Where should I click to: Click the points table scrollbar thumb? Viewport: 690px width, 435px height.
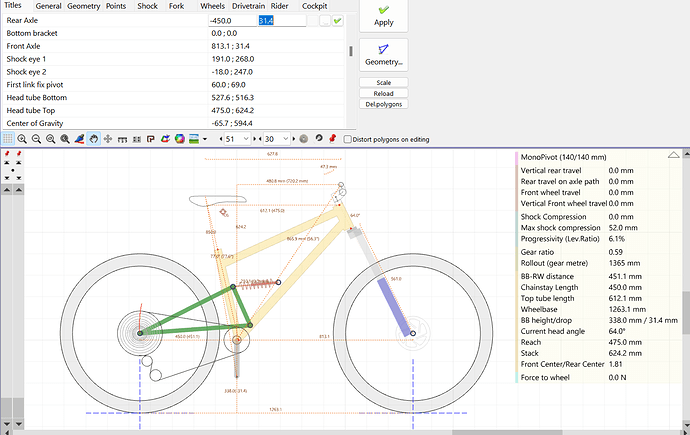[x=351, y=51]
